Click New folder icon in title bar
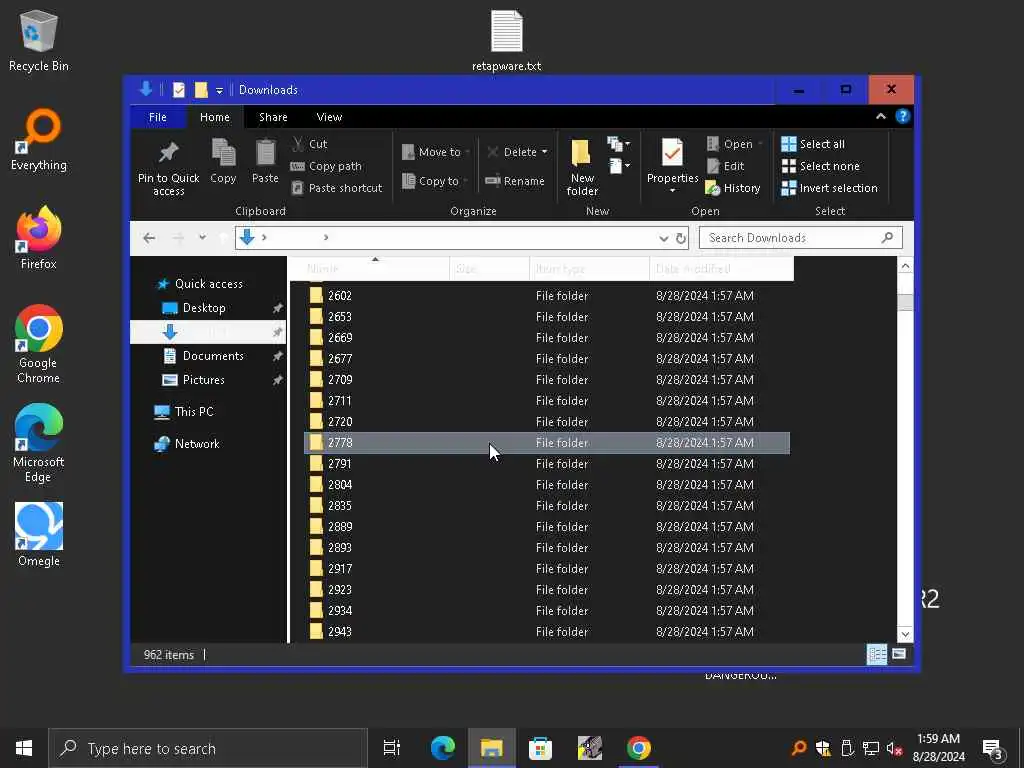Viewport: 1024px width, 768px height. point(201,89)
